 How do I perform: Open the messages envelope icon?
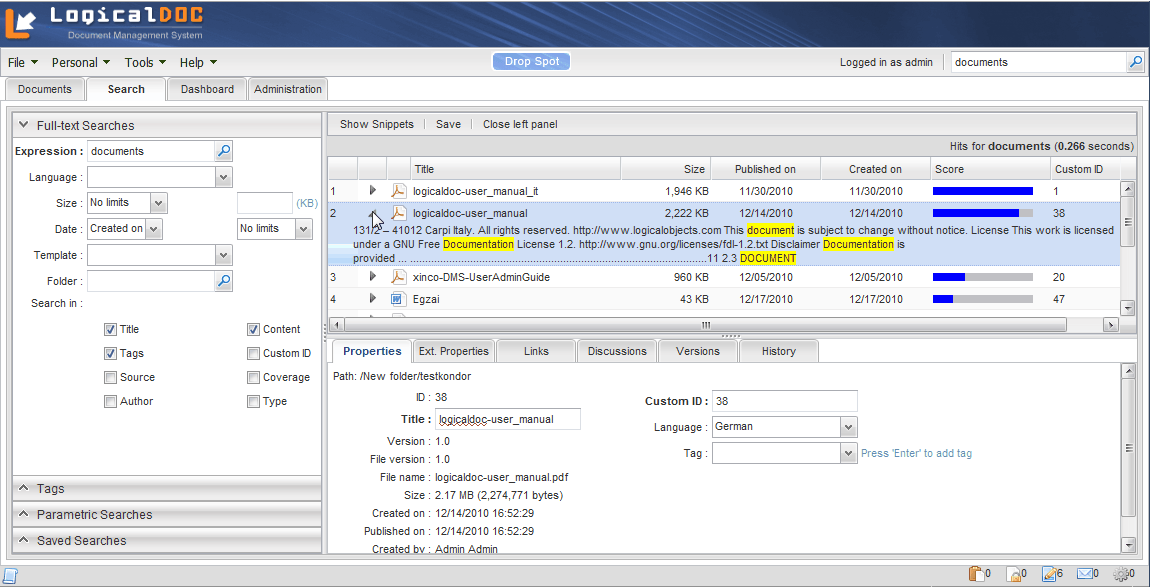[1084, 574]
